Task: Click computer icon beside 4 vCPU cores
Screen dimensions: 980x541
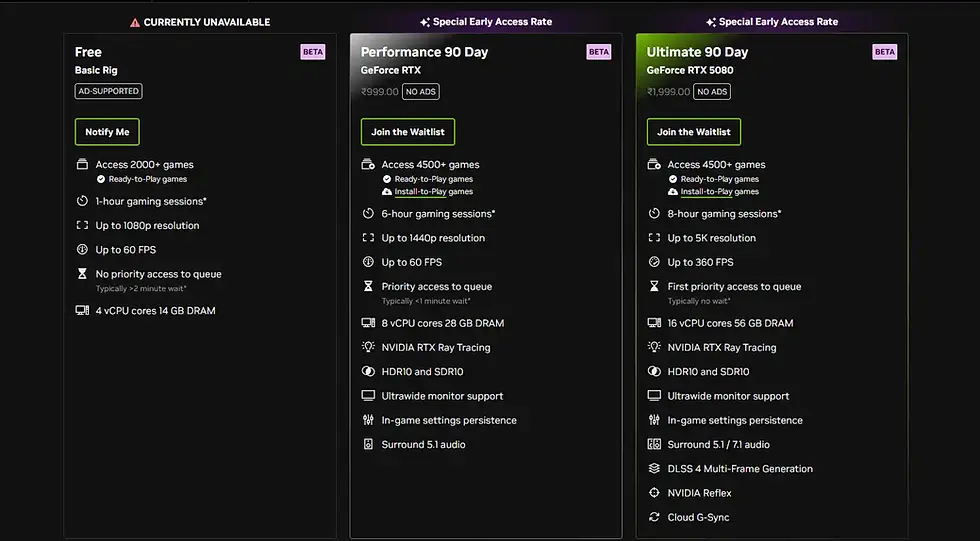Action: (x=82, y=310)
